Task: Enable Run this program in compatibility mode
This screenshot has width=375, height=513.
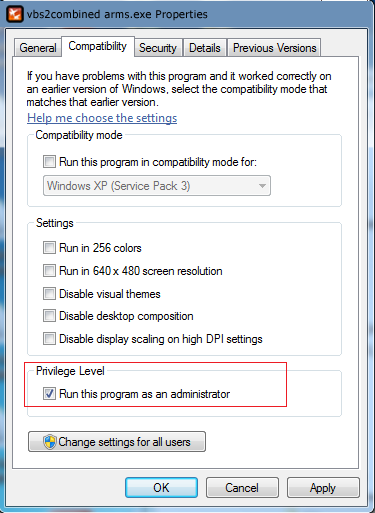Action: coord(49,162)
